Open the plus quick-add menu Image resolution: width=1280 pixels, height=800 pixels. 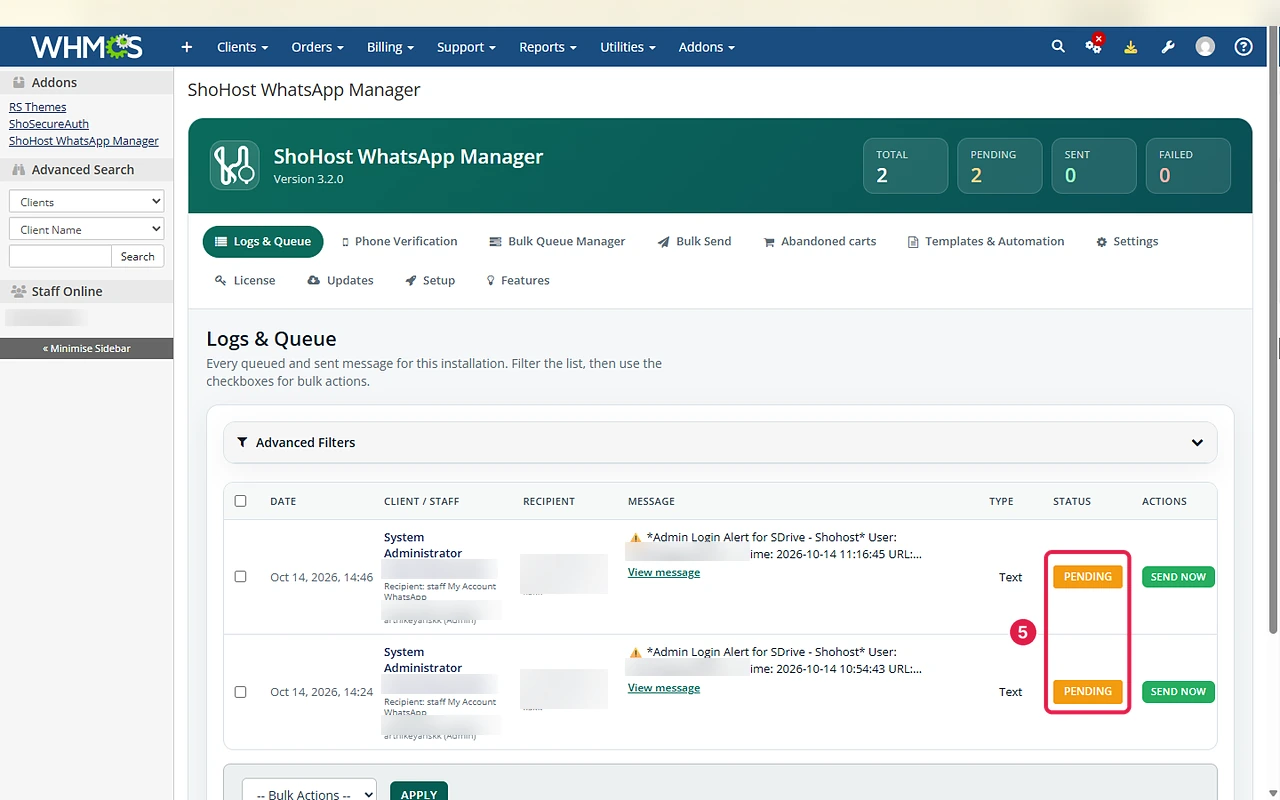186,47
